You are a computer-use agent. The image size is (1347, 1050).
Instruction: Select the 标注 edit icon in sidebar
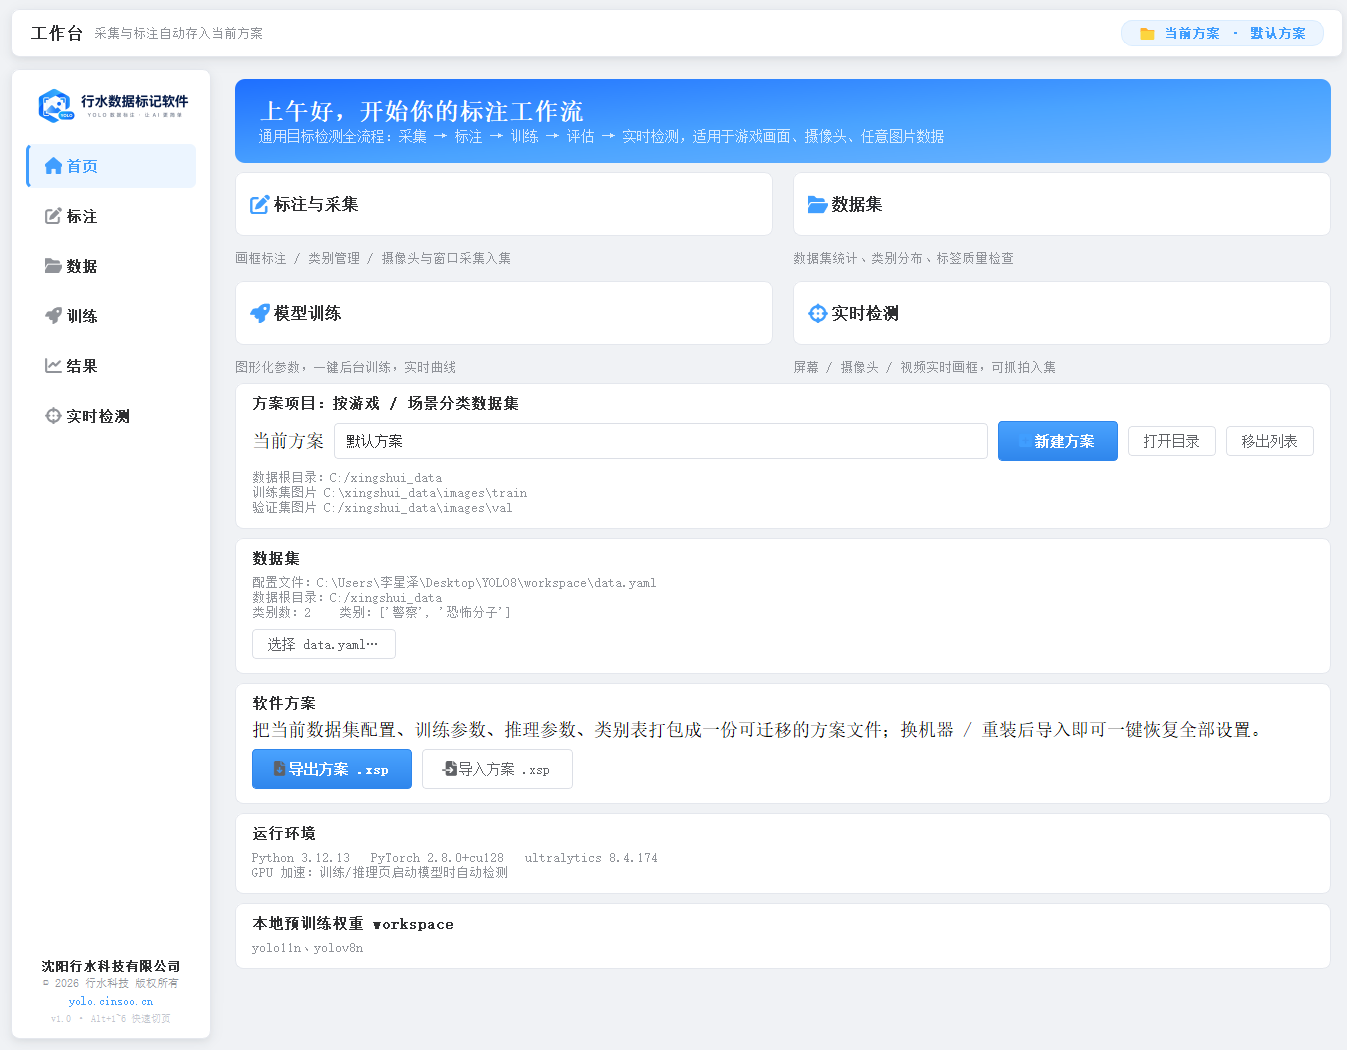pos(53,216)
